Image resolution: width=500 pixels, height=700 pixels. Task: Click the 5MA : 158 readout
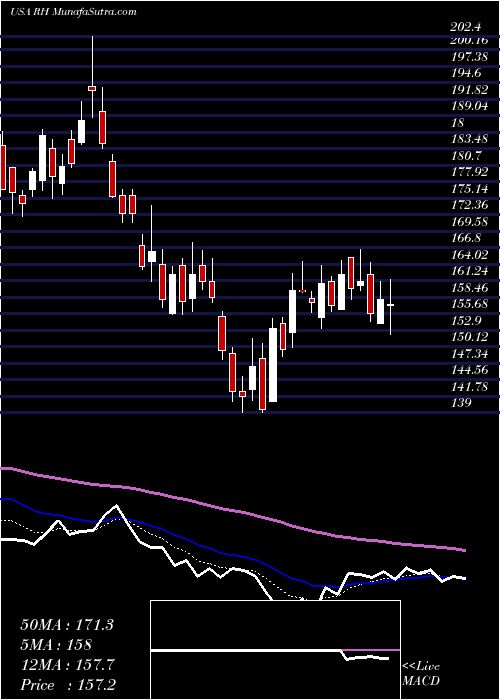click(56, 645)
